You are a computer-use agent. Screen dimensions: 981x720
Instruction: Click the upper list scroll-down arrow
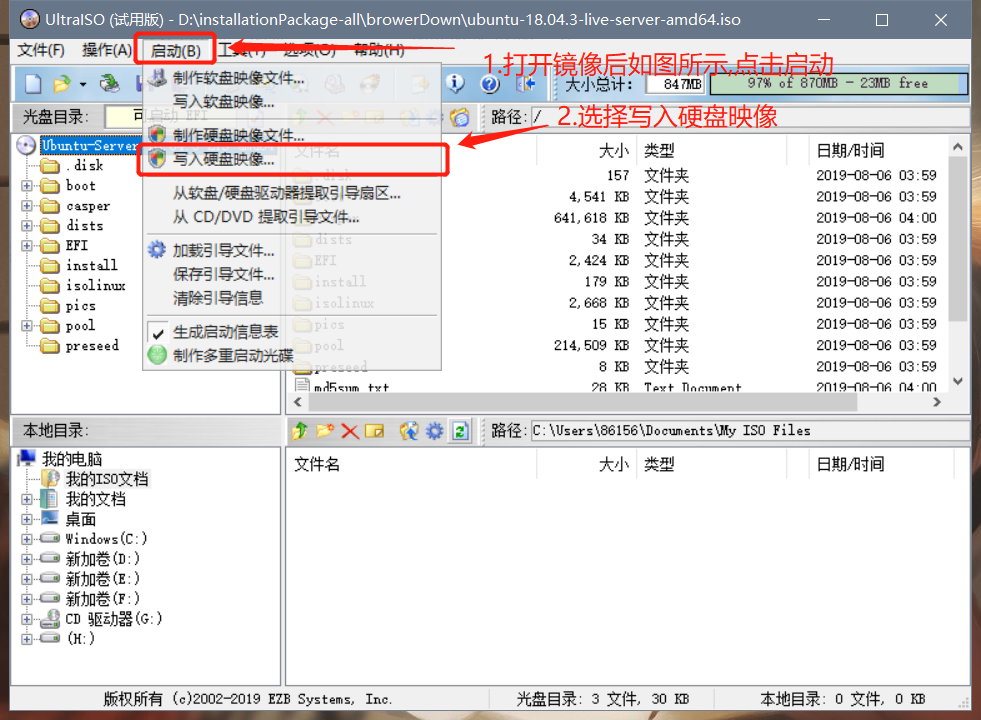point(958,381)
